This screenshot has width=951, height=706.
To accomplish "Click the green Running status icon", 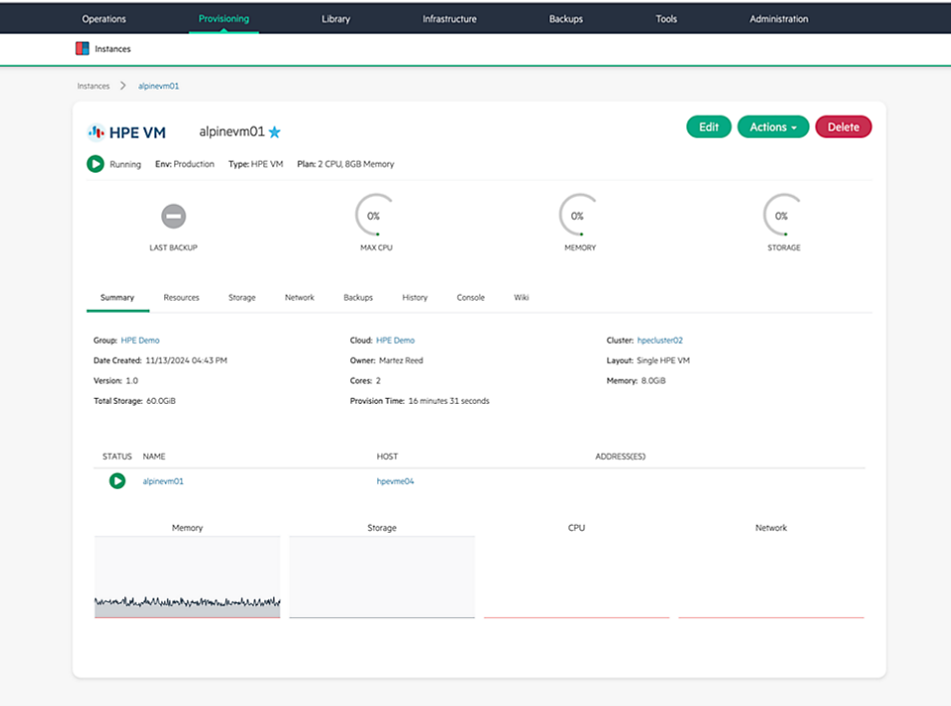I will [95, 164].
